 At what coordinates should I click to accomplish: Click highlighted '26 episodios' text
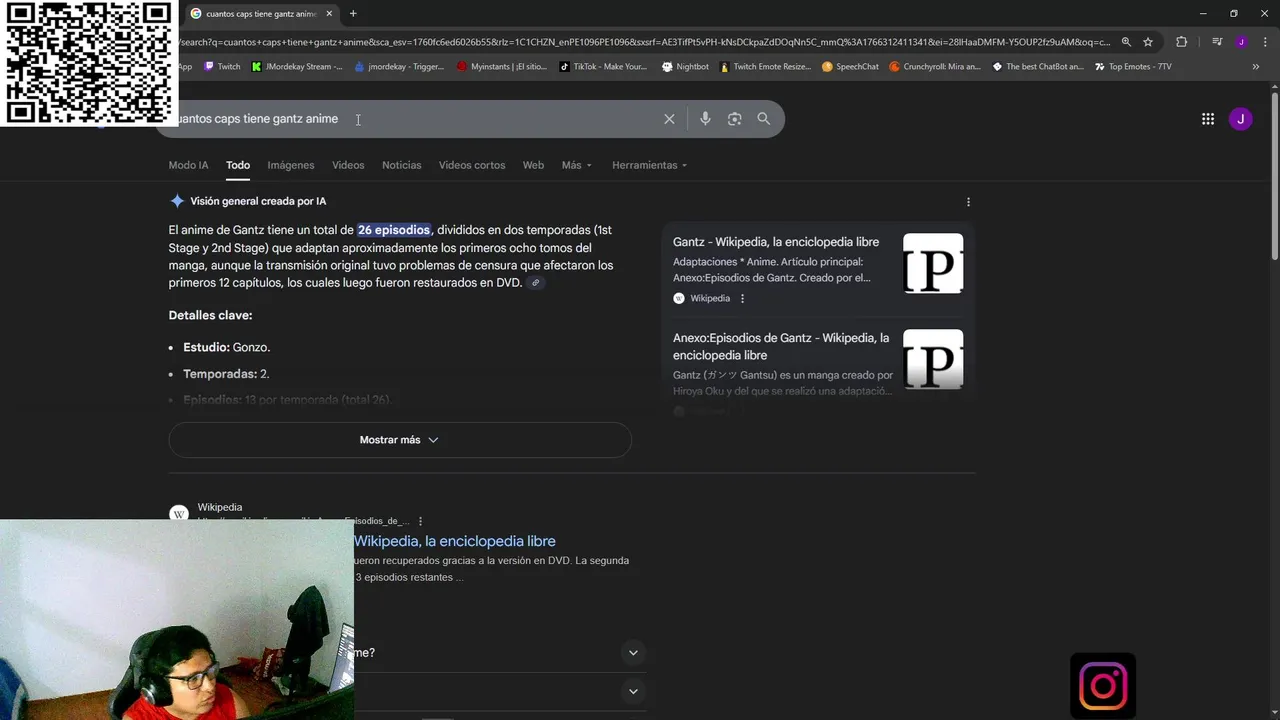point(394,230)
